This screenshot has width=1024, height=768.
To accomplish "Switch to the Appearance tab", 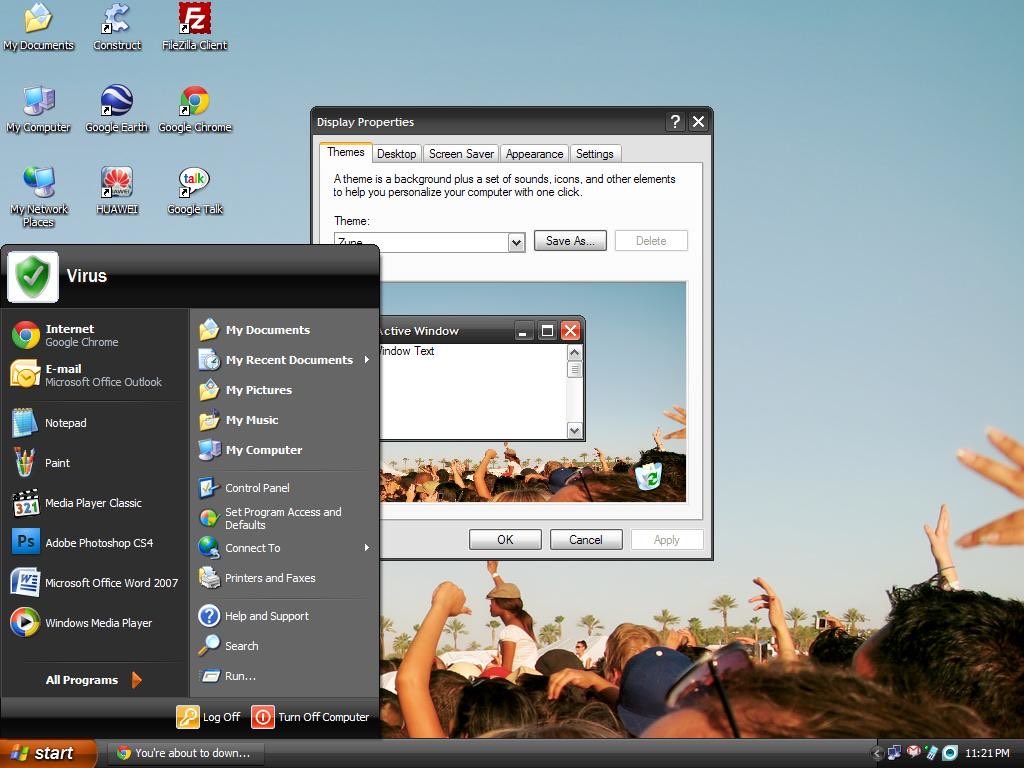I will (534, 153).
